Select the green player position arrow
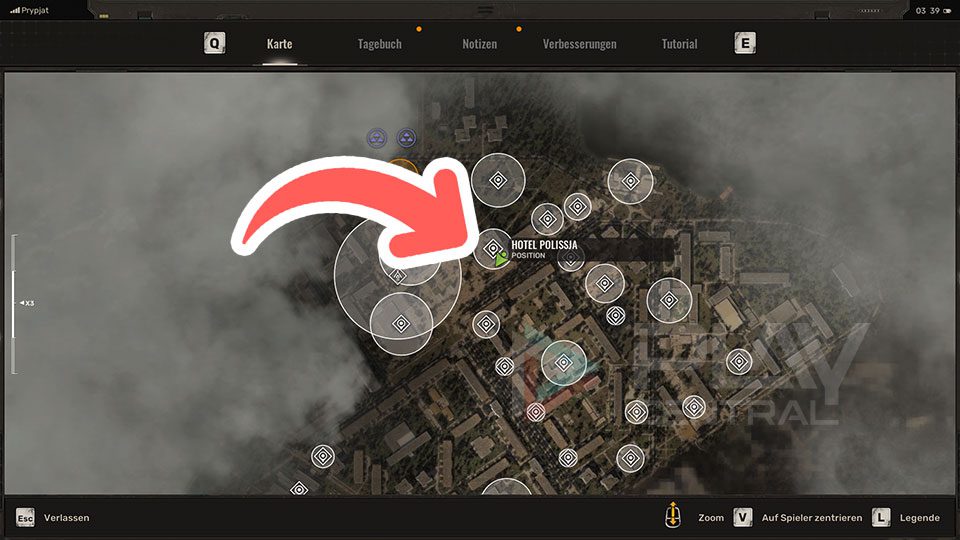 pos(501,259)
